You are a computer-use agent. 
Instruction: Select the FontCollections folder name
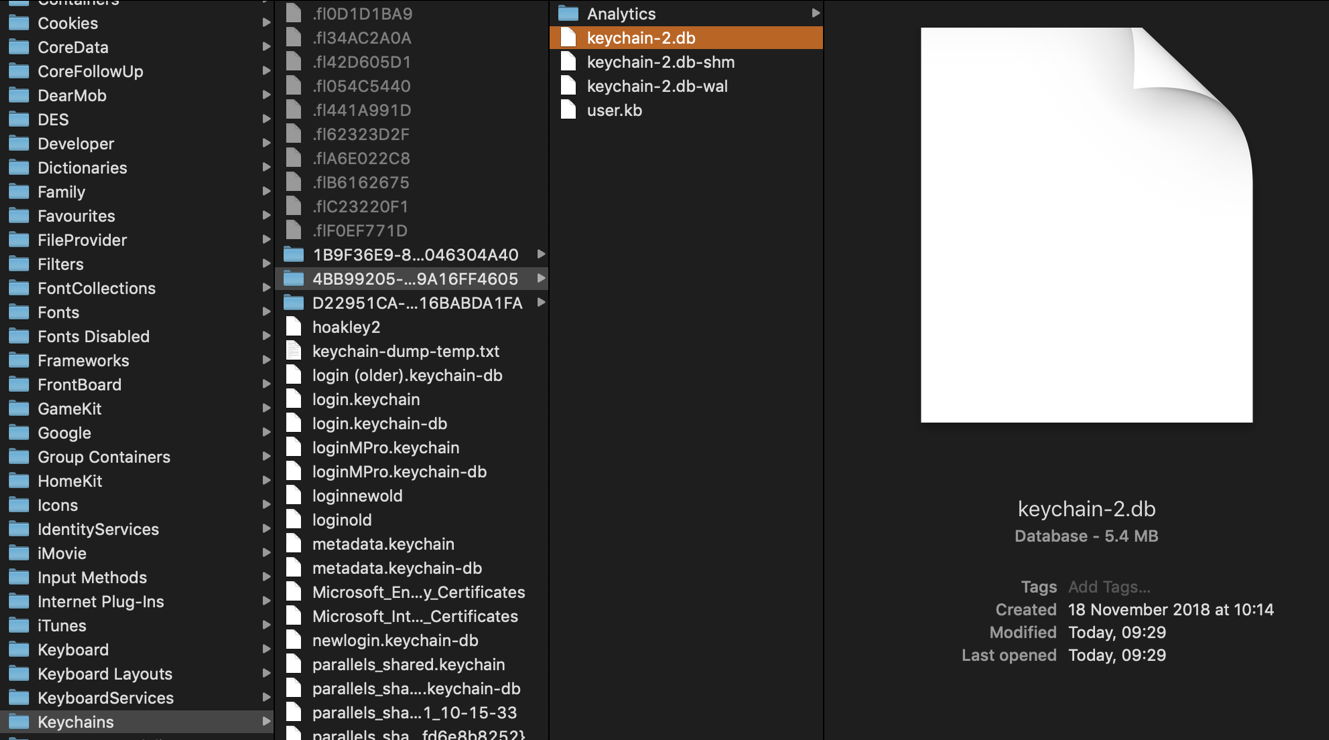[96, 288]
